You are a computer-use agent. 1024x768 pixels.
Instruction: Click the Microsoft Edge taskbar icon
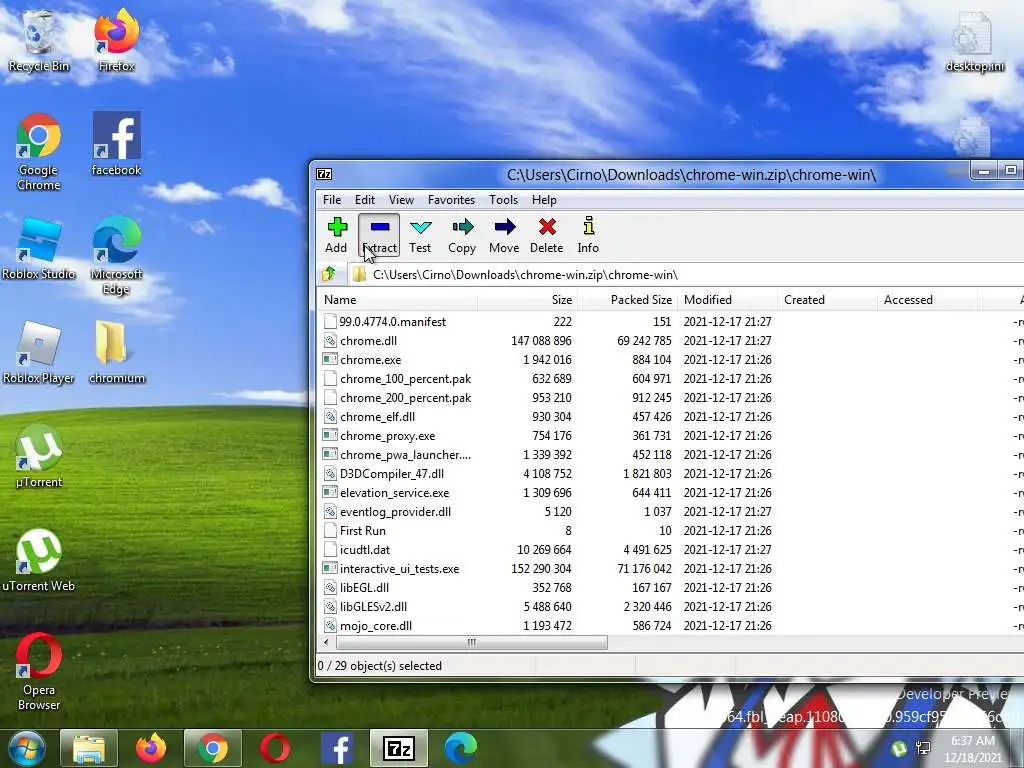461,748
